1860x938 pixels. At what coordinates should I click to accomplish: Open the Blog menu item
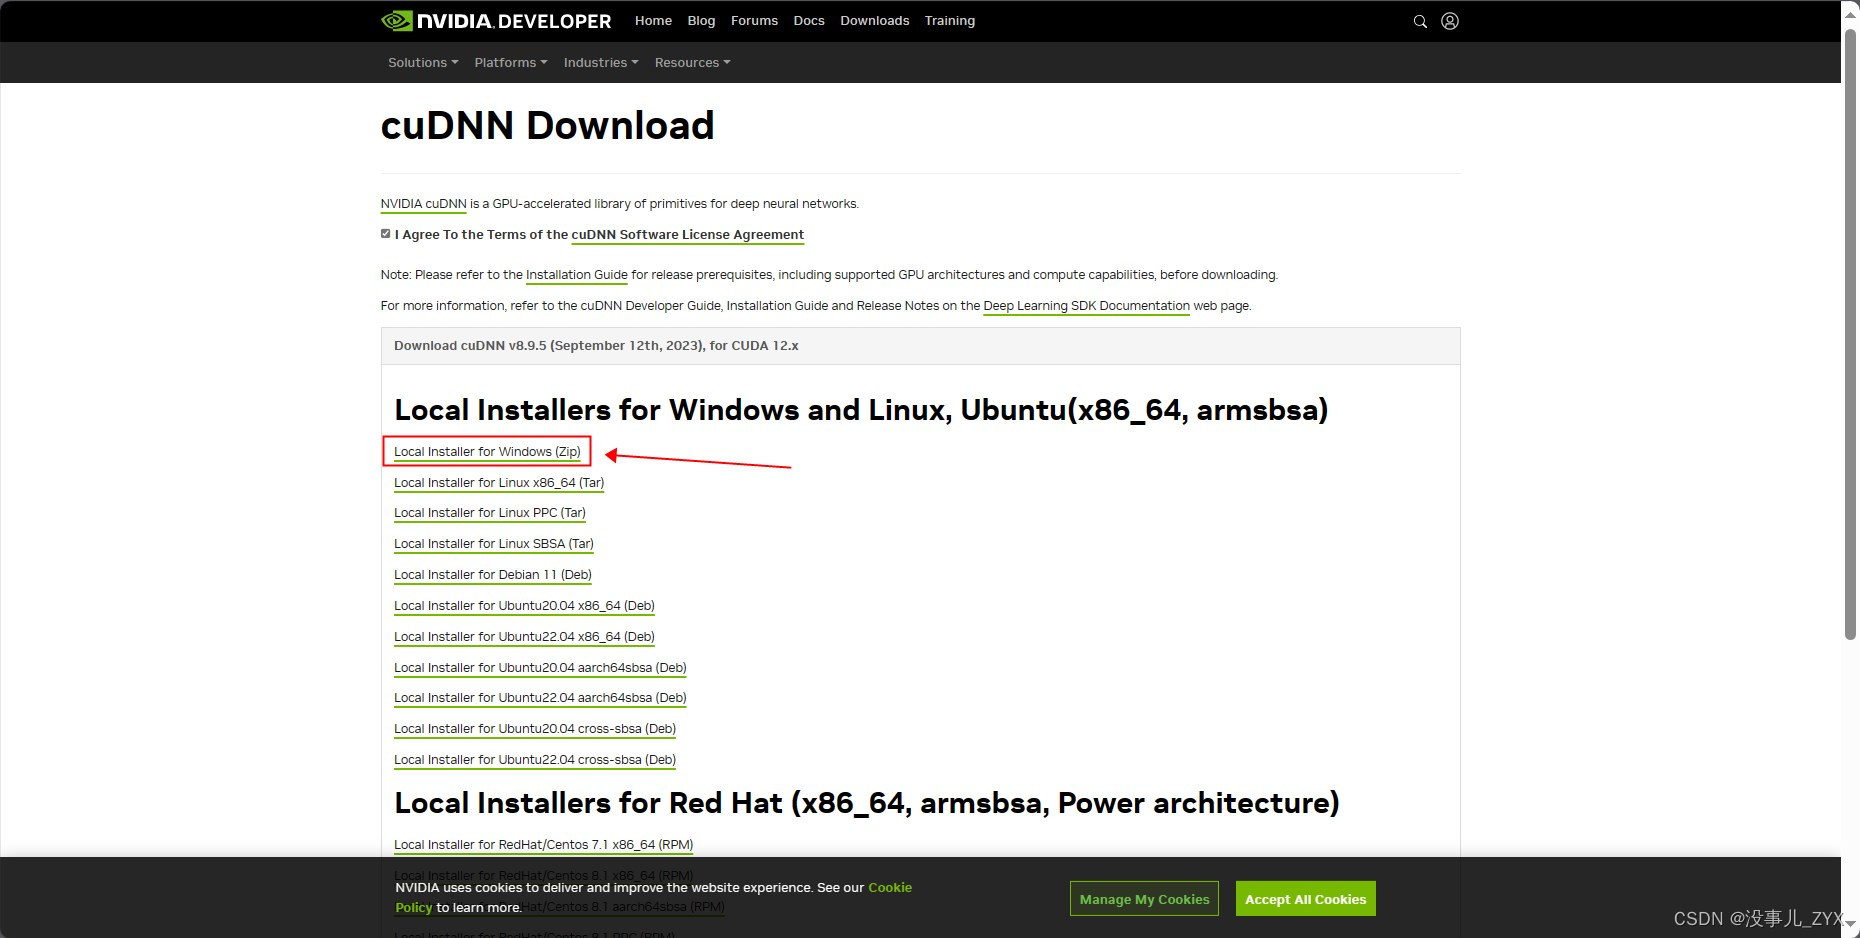701,21
